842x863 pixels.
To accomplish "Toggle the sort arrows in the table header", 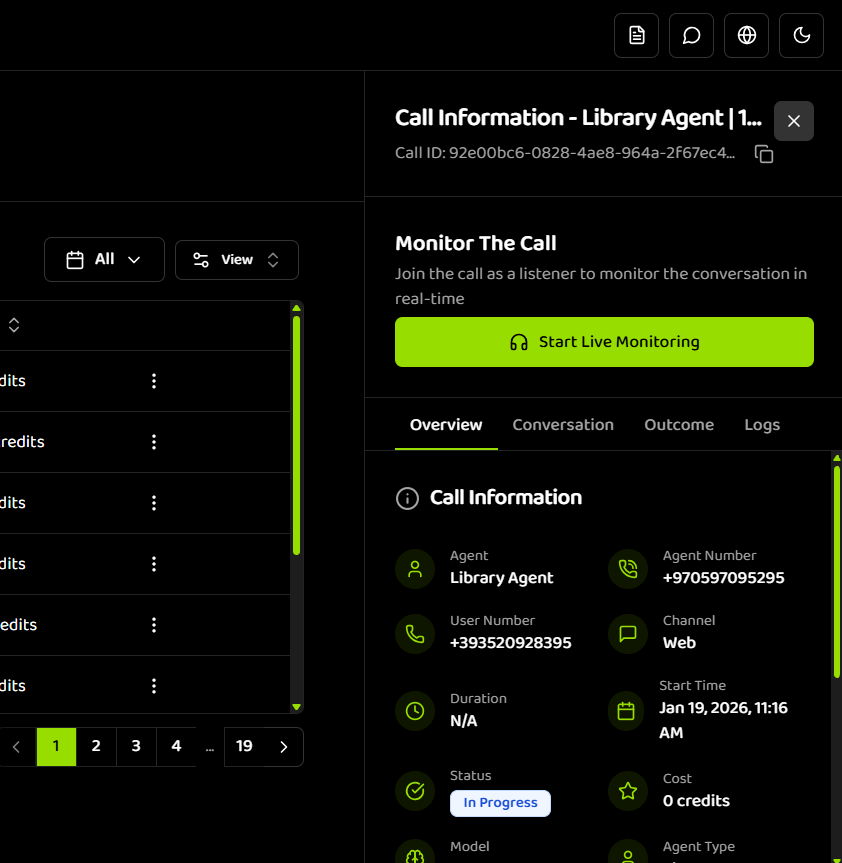I will pos(14,324).
